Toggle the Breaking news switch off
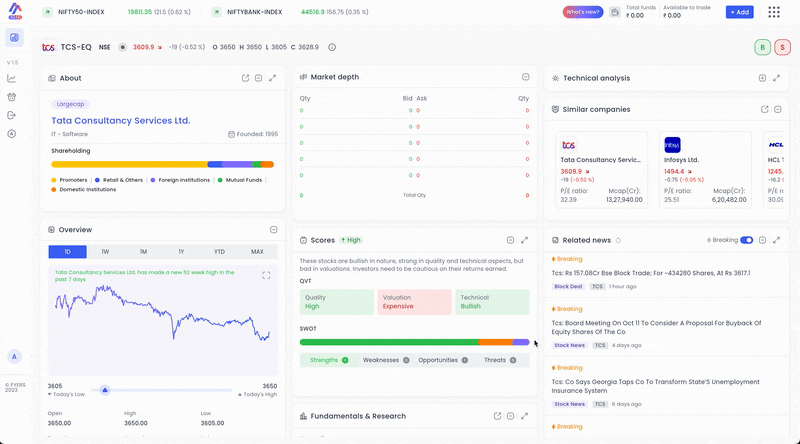 pyautogui.click(x=746, y=240)
